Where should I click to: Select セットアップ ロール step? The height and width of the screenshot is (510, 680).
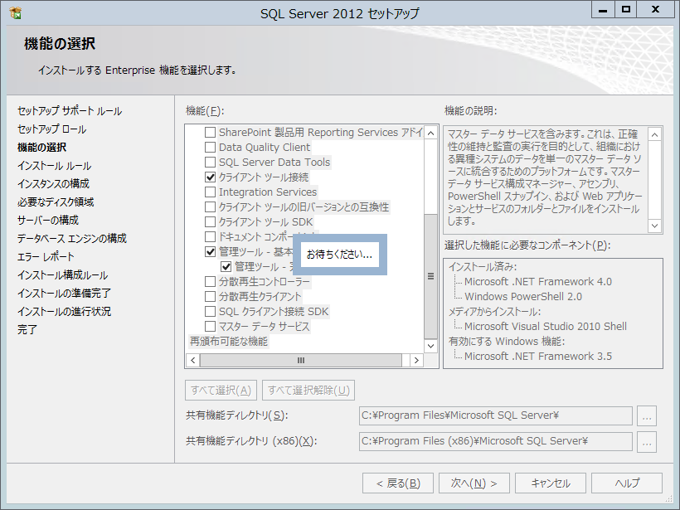(x=52, y=129)
